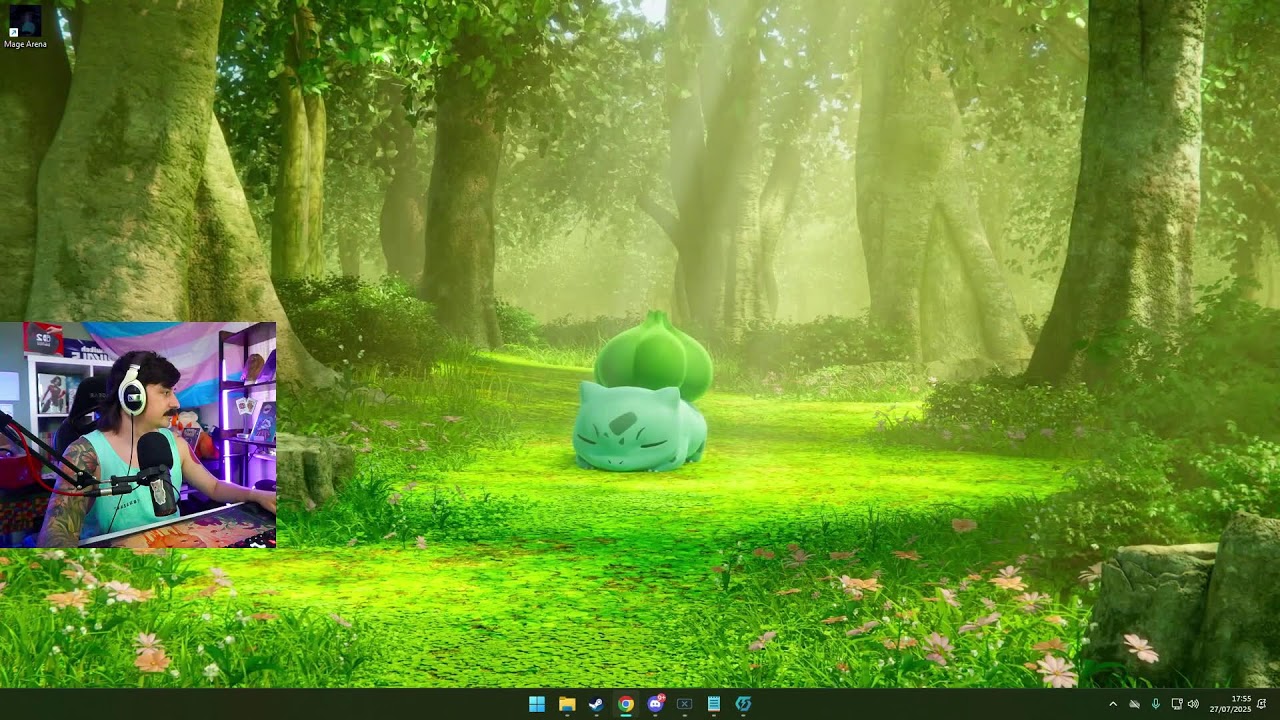The height and width of the screenshot is (720, 1280).
Task: Open the volume speaker control
Action: pos(1193,704)
